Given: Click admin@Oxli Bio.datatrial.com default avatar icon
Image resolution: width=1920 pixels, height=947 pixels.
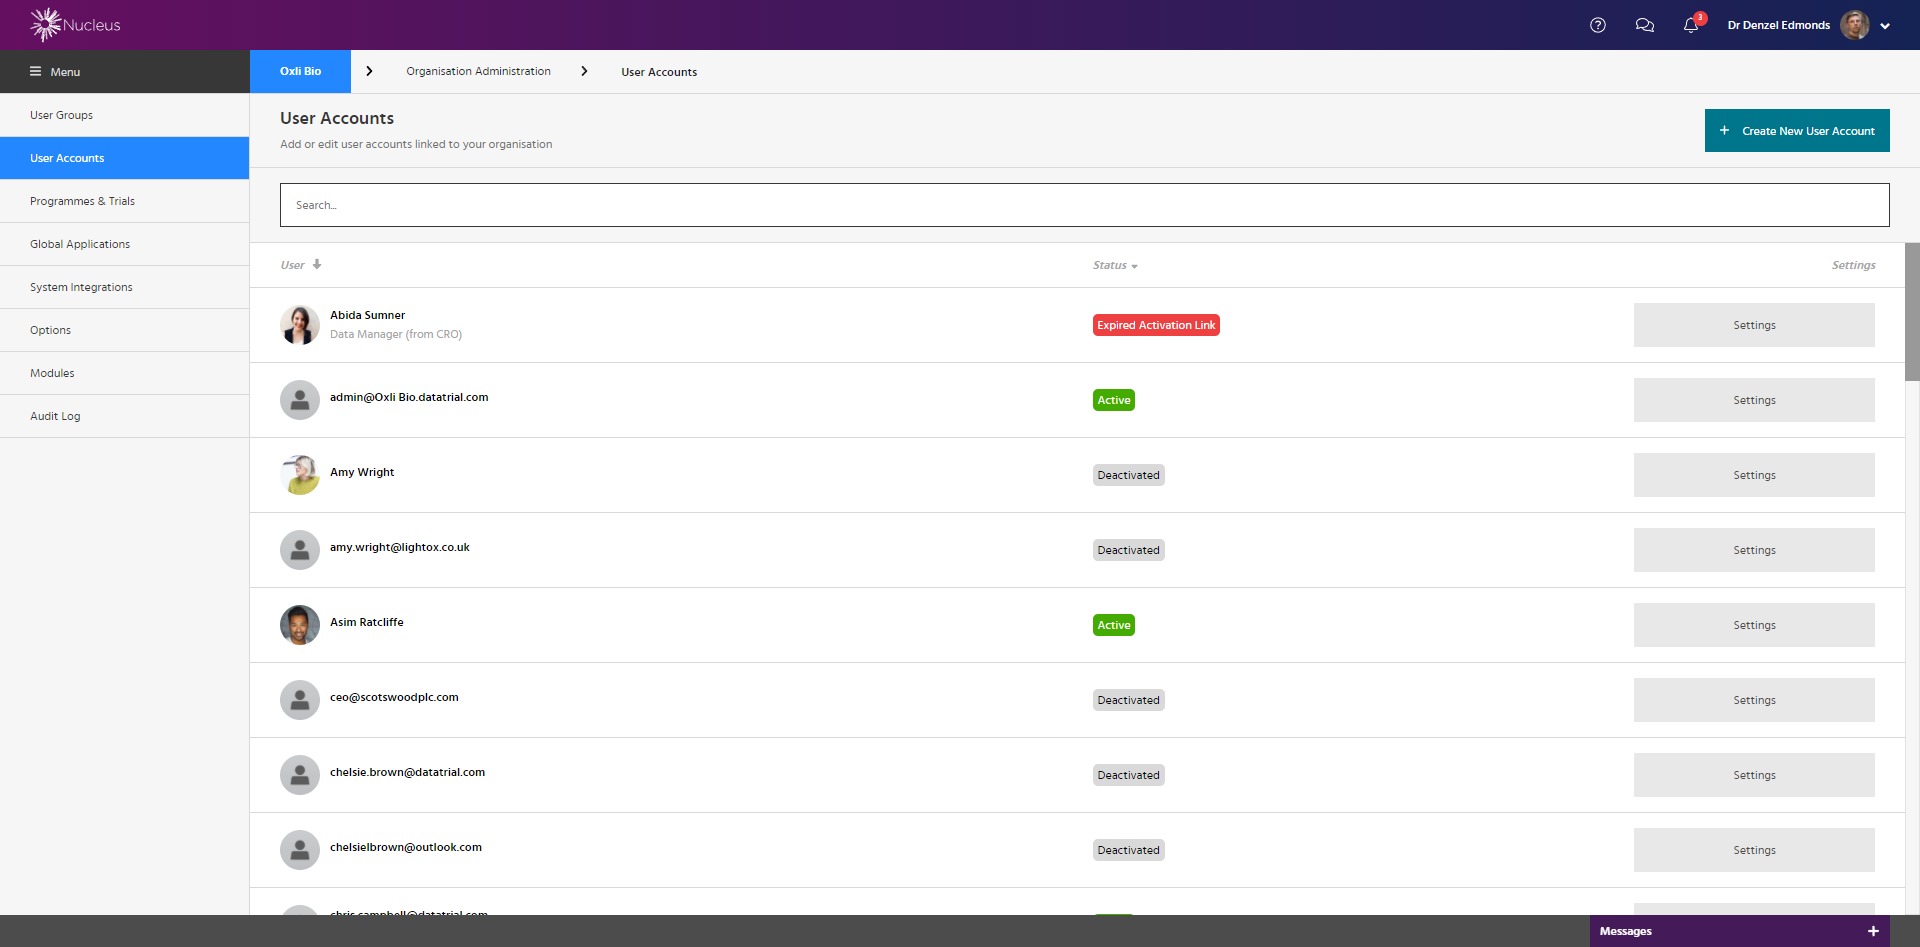Looking at the screenshot, I should [300, 400].
